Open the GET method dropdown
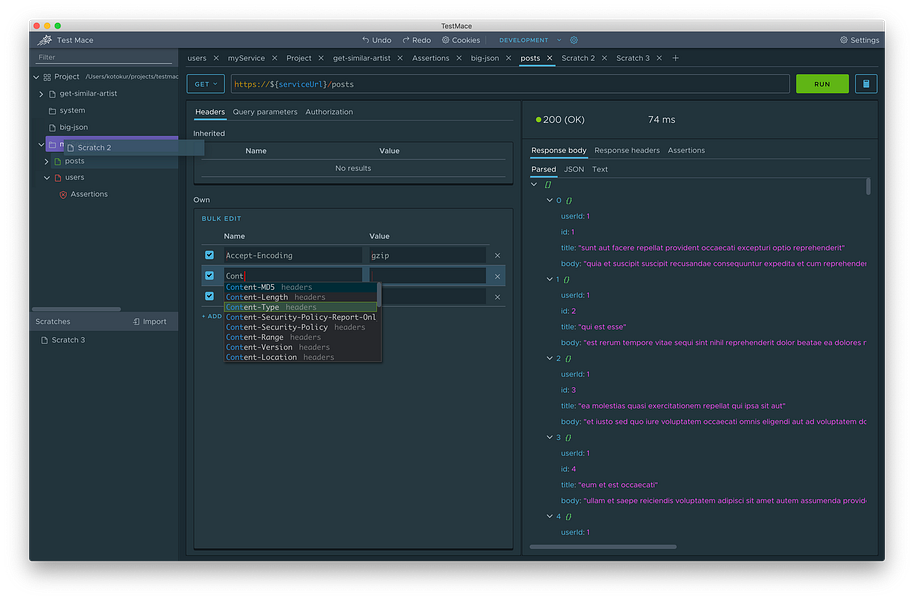Viewport: 914px width, 600px height. (206, 84)
